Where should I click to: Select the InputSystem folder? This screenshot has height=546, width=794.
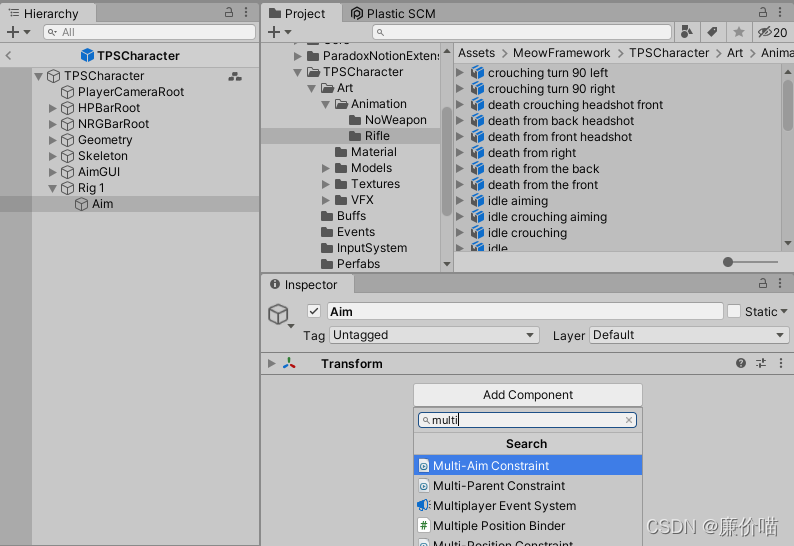pos(372,248)
